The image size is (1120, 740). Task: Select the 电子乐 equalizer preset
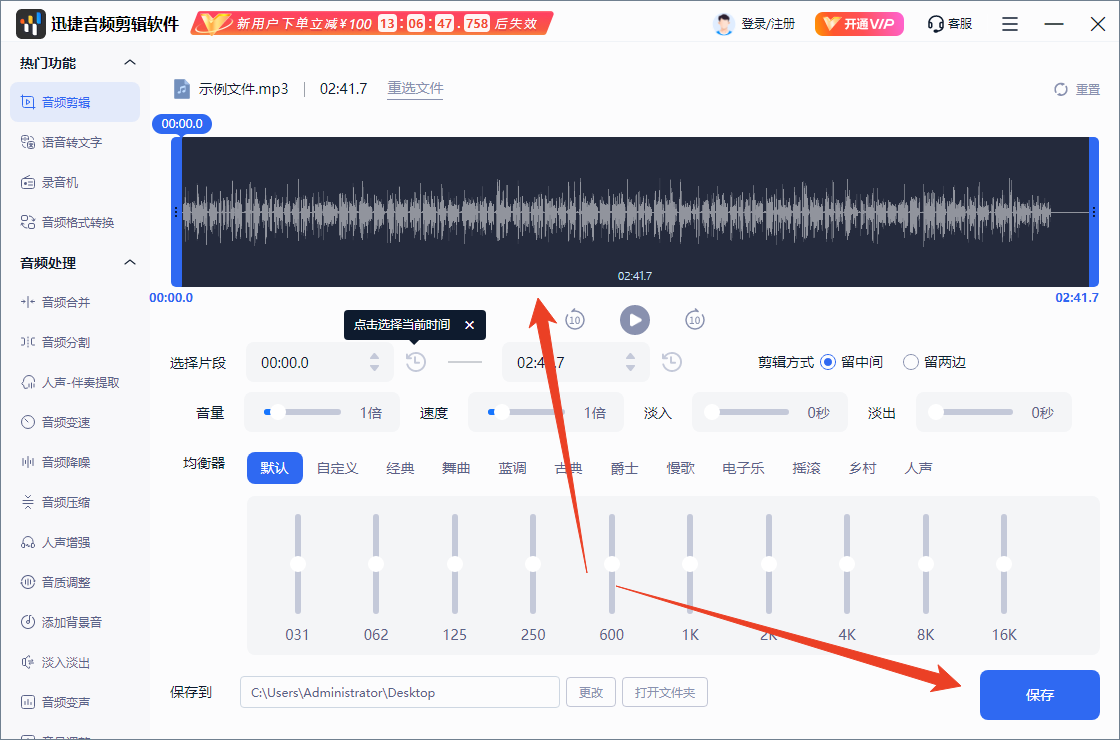click(x=743, y=467)
